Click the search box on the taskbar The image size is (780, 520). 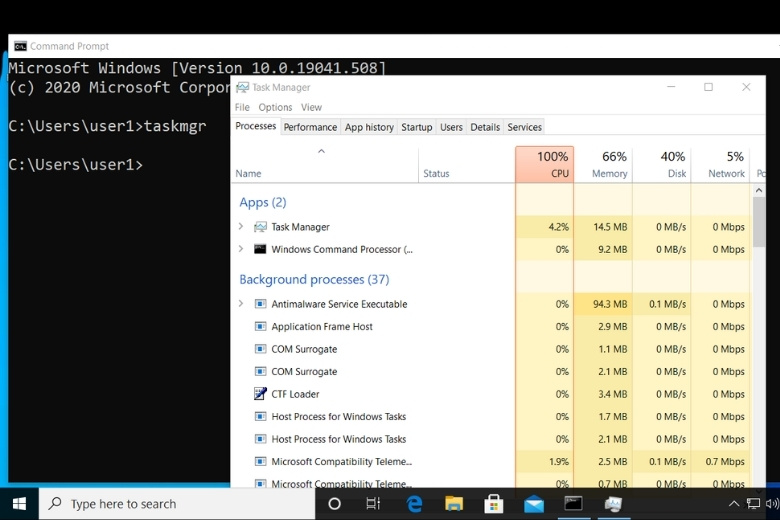(x=177, y=504)
